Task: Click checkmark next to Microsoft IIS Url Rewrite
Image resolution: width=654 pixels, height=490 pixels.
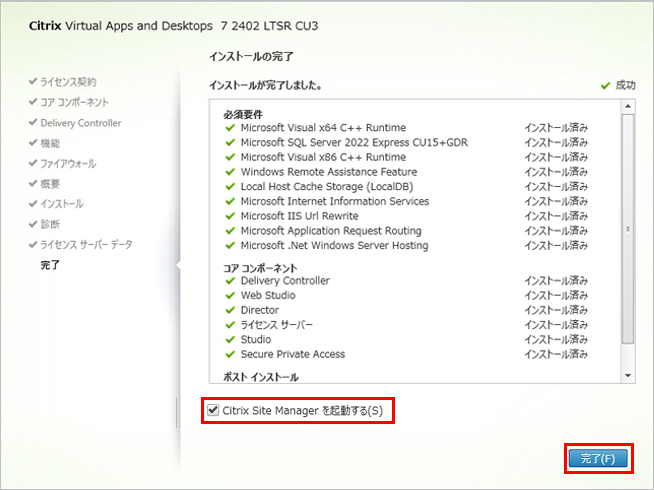Action: point(231,216)
